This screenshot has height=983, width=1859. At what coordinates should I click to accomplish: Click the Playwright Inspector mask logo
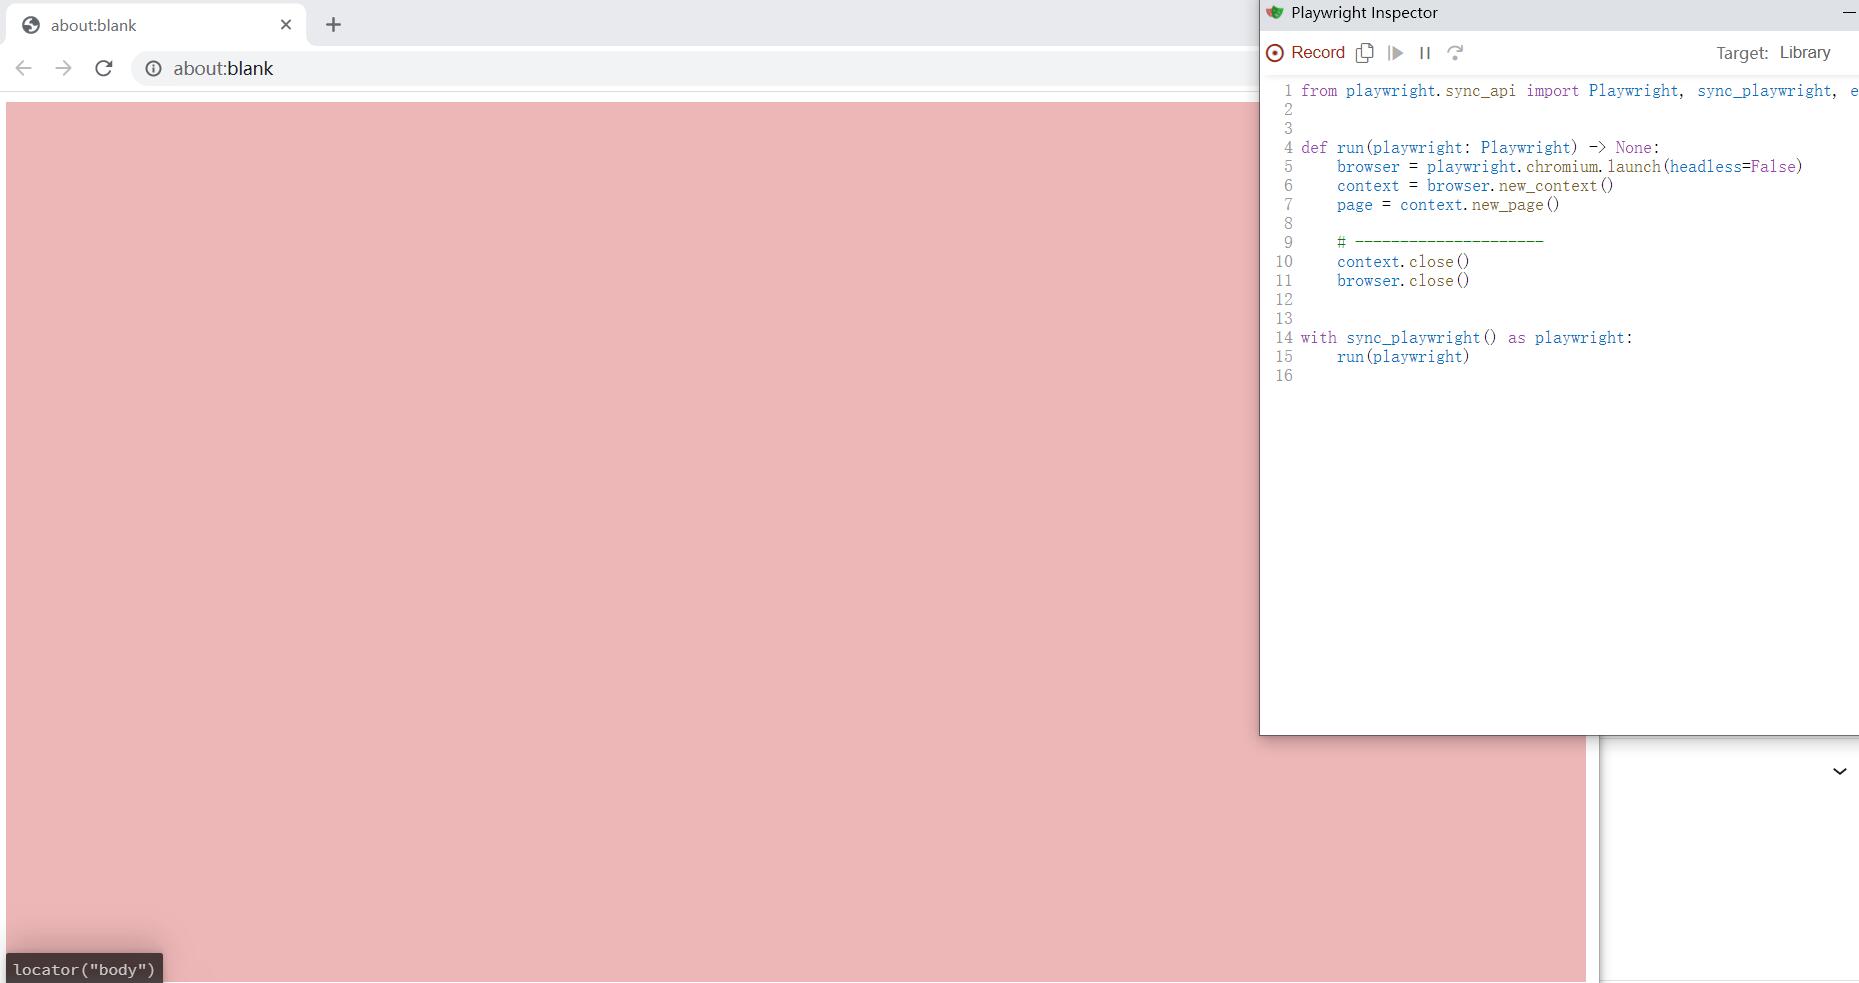(1274, 13)
